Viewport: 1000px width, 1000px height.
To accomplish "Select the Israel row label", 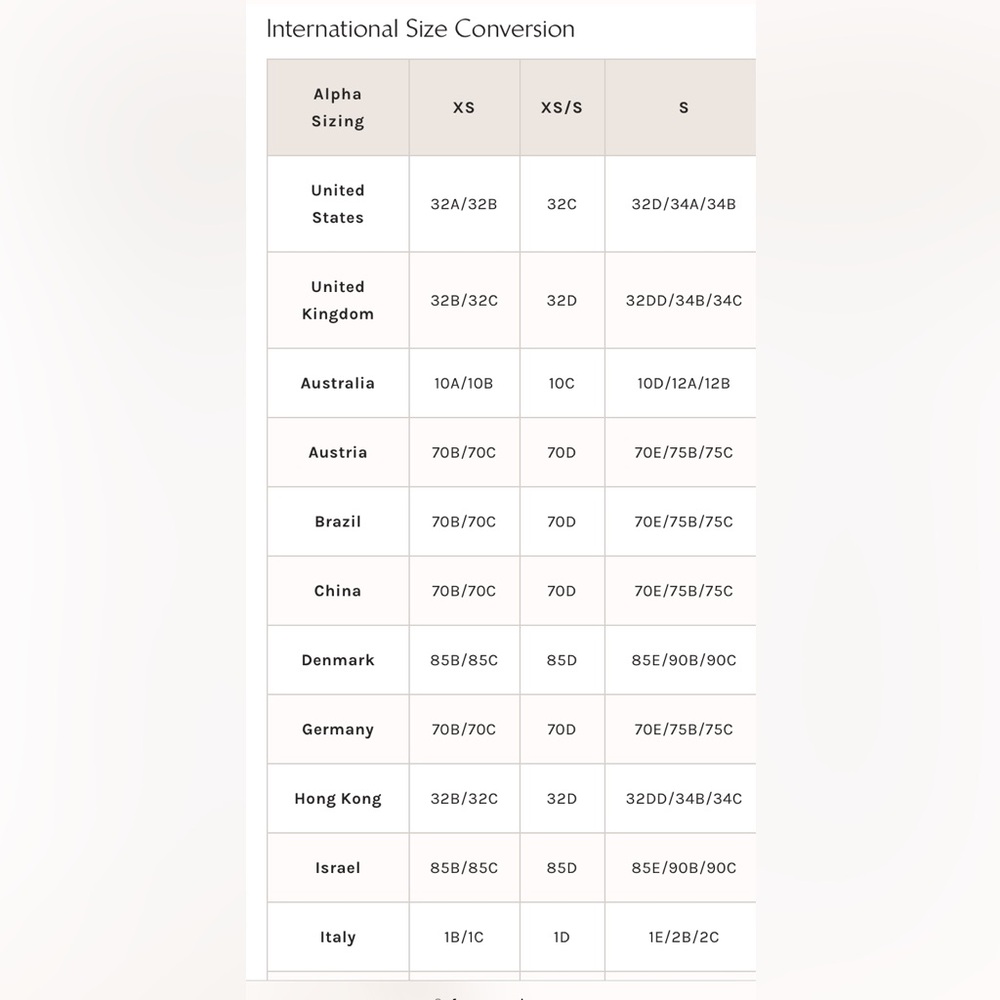I will tap(338, 868).
